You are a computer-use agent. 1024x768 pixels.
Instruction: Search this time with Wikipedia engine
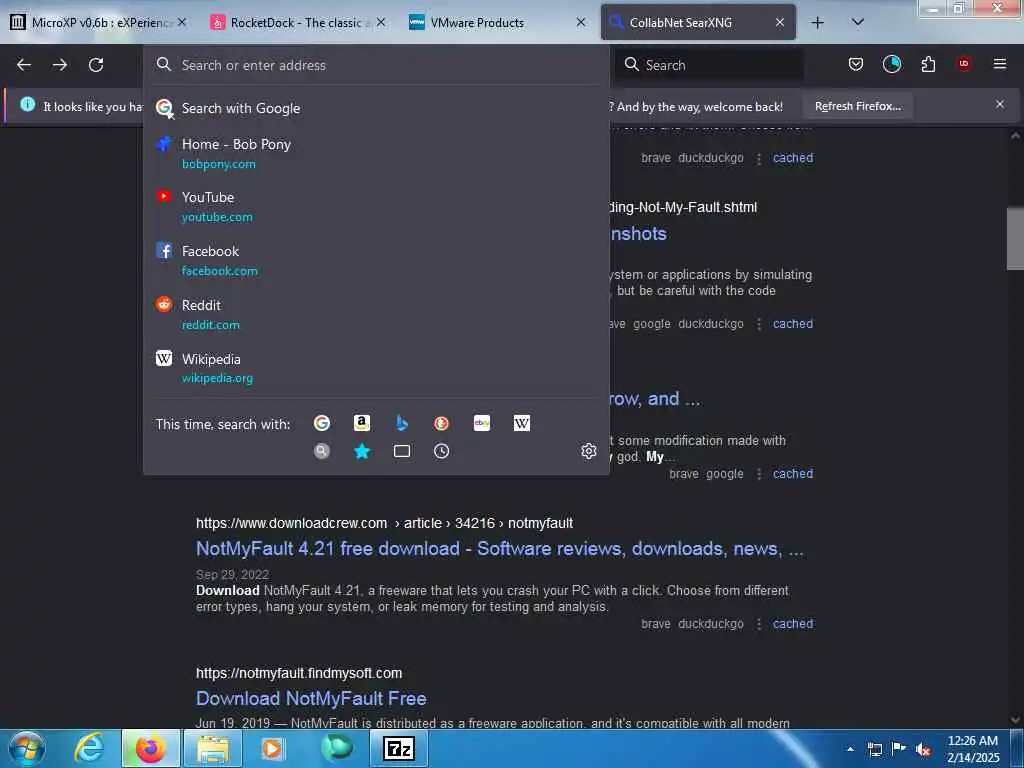tap(522, 423)
